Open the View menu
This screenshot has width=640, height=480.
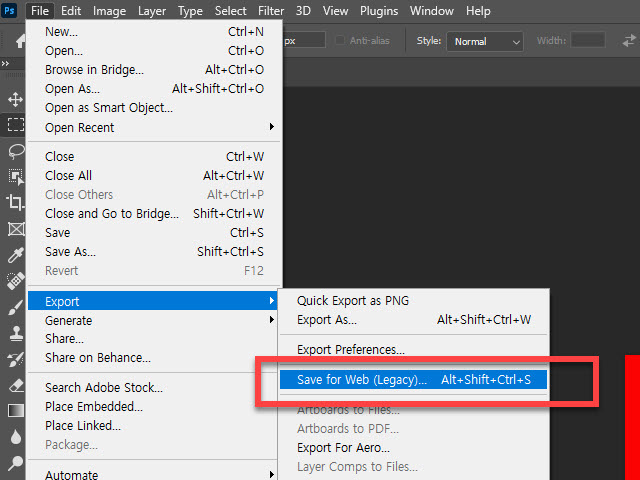pyautogui.click(x=335, y=11)
